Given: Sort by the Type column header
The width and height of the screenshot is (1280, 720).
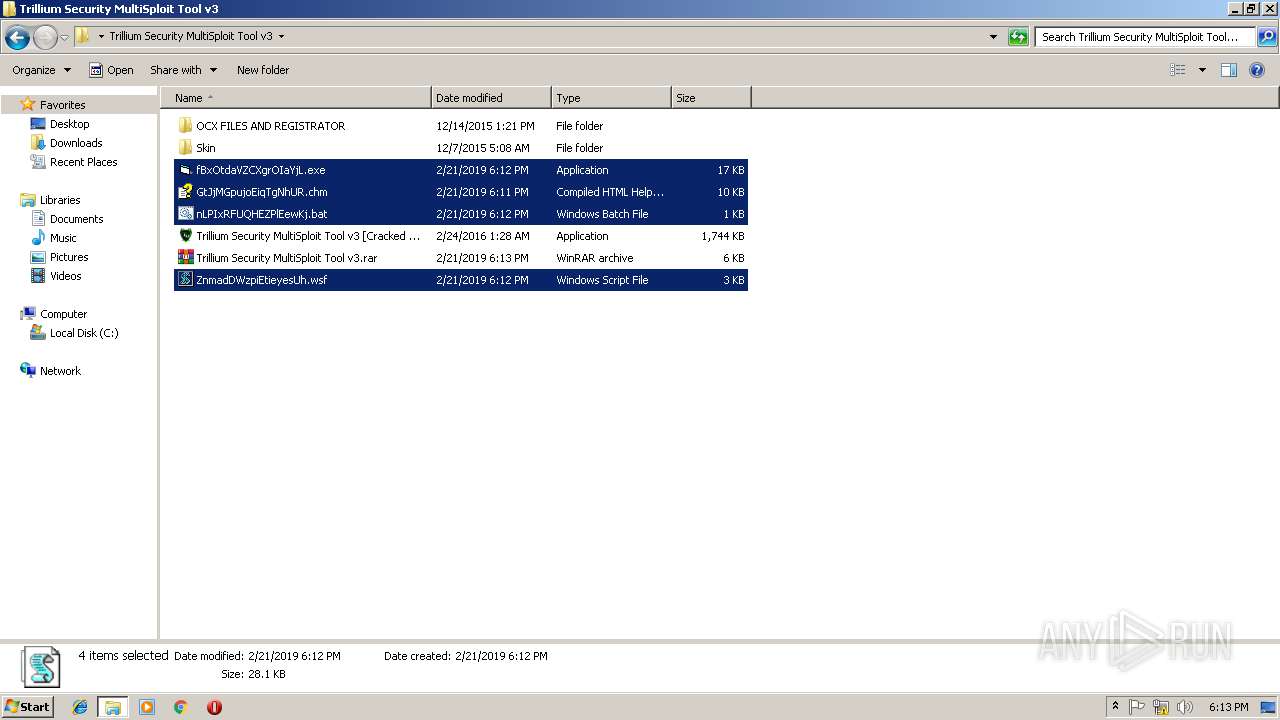Looking at the screenshot, I should (611, 98).
